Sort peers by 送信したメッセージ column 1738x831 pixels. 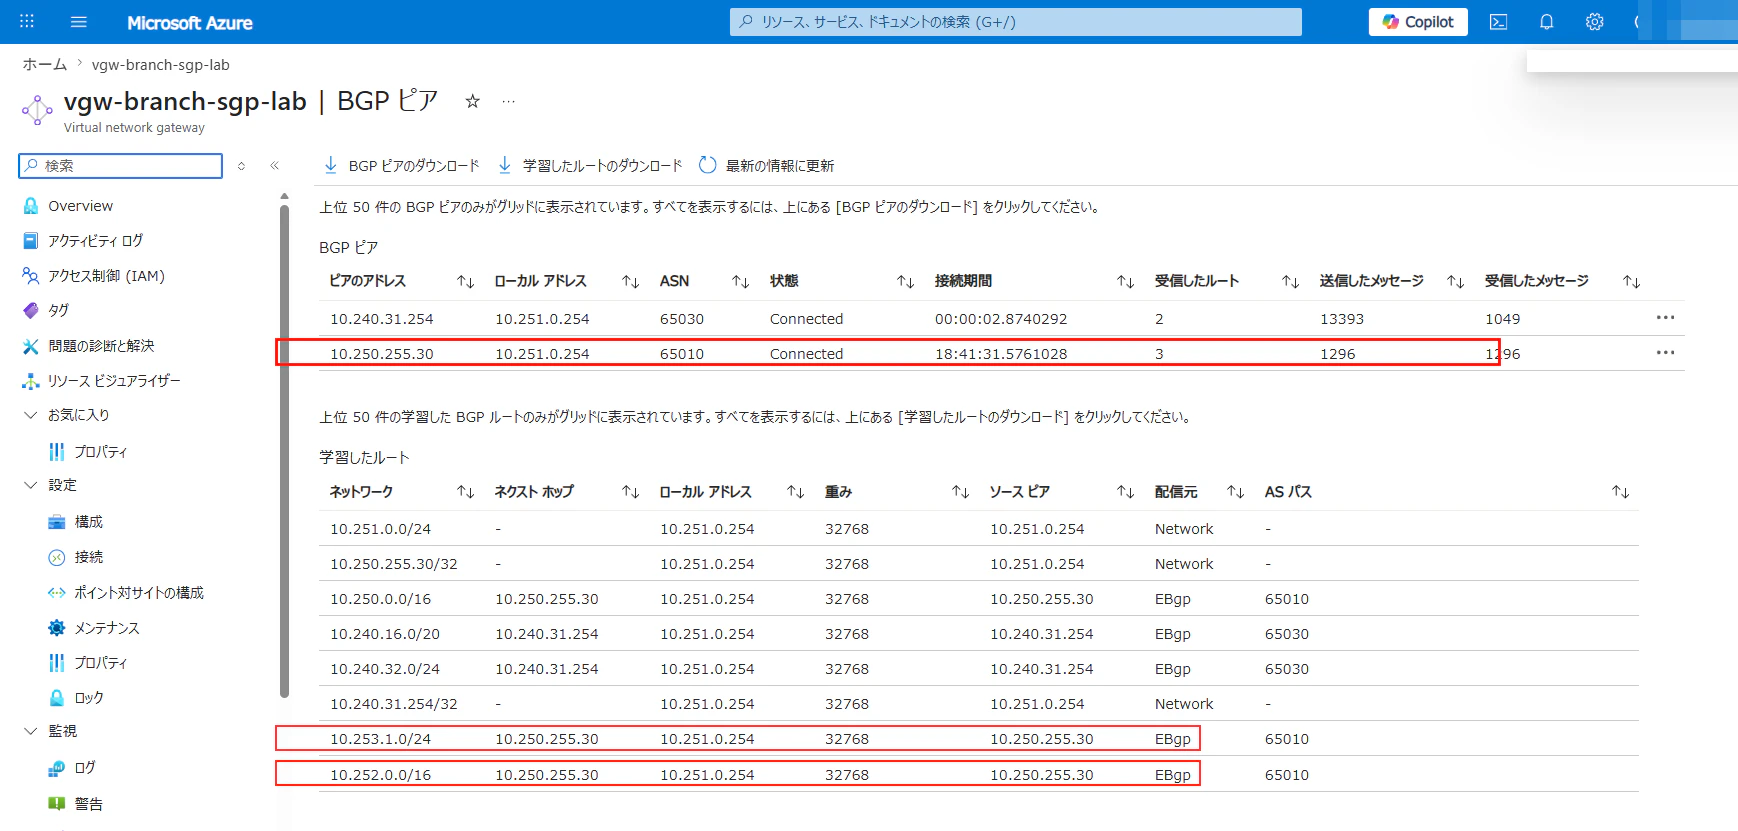[x=1455, y=282]
